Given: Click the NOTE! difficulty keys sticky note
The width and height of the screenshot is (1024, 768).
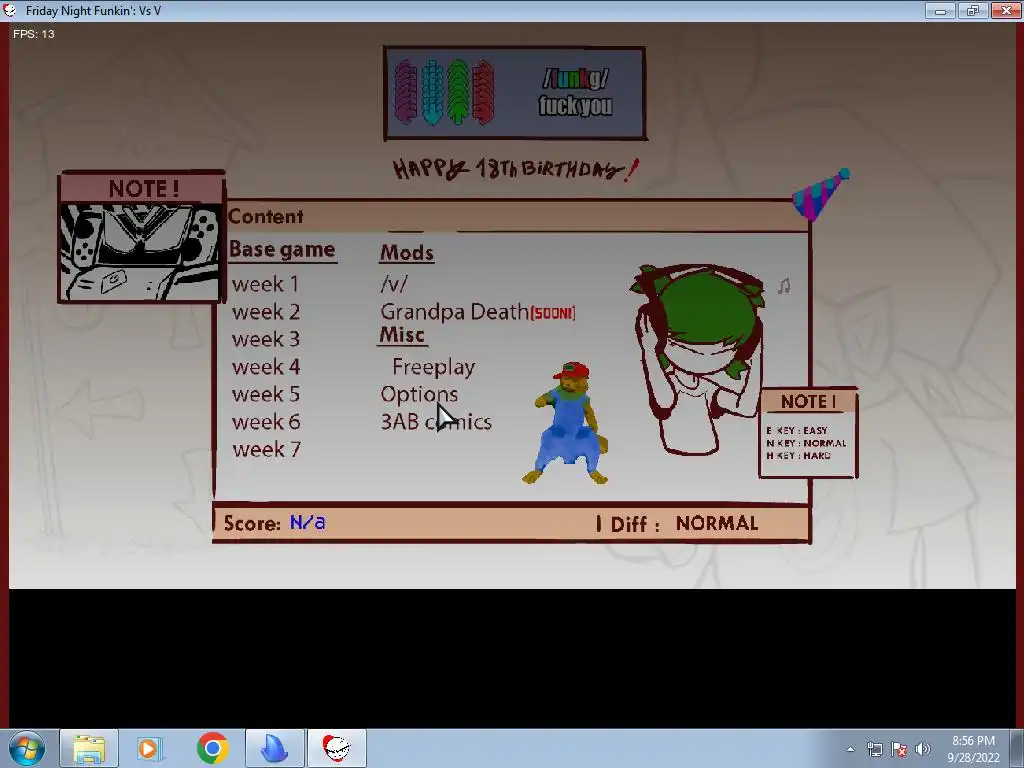Looking at the screenshot, I should coord(808,432).
